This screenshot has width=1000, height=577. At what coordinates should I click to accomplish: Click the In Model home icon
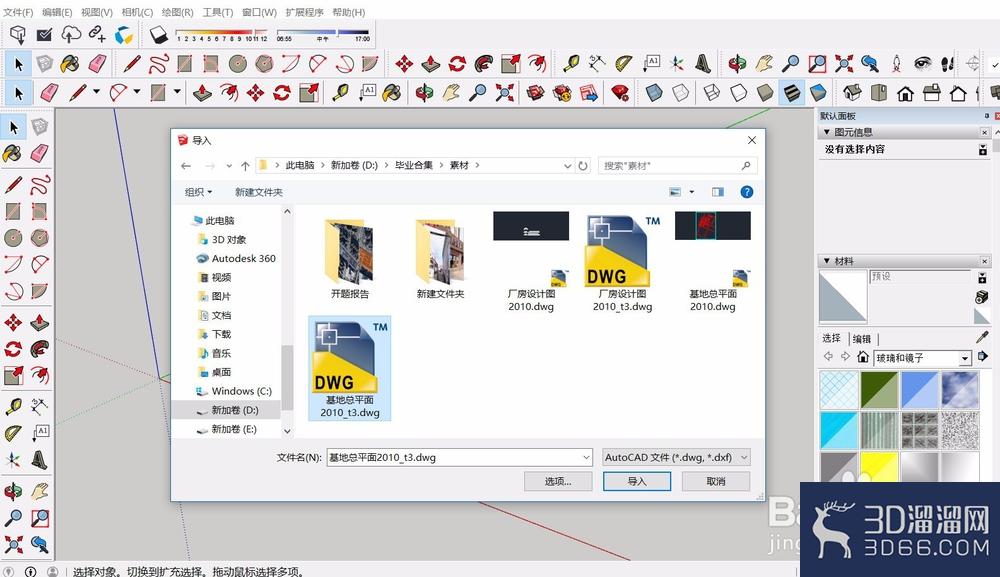[x=863, y=356]
